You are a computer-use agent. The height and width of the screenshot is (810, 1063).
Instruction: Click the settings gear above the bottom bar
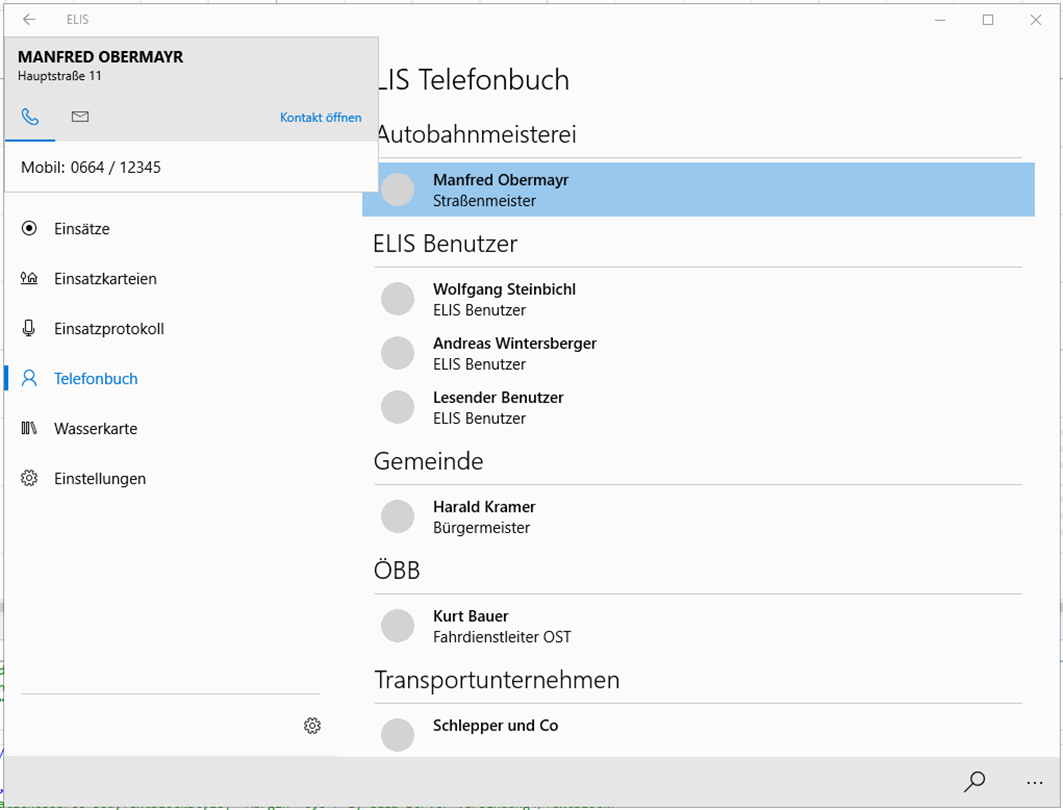tap(312, 726)
